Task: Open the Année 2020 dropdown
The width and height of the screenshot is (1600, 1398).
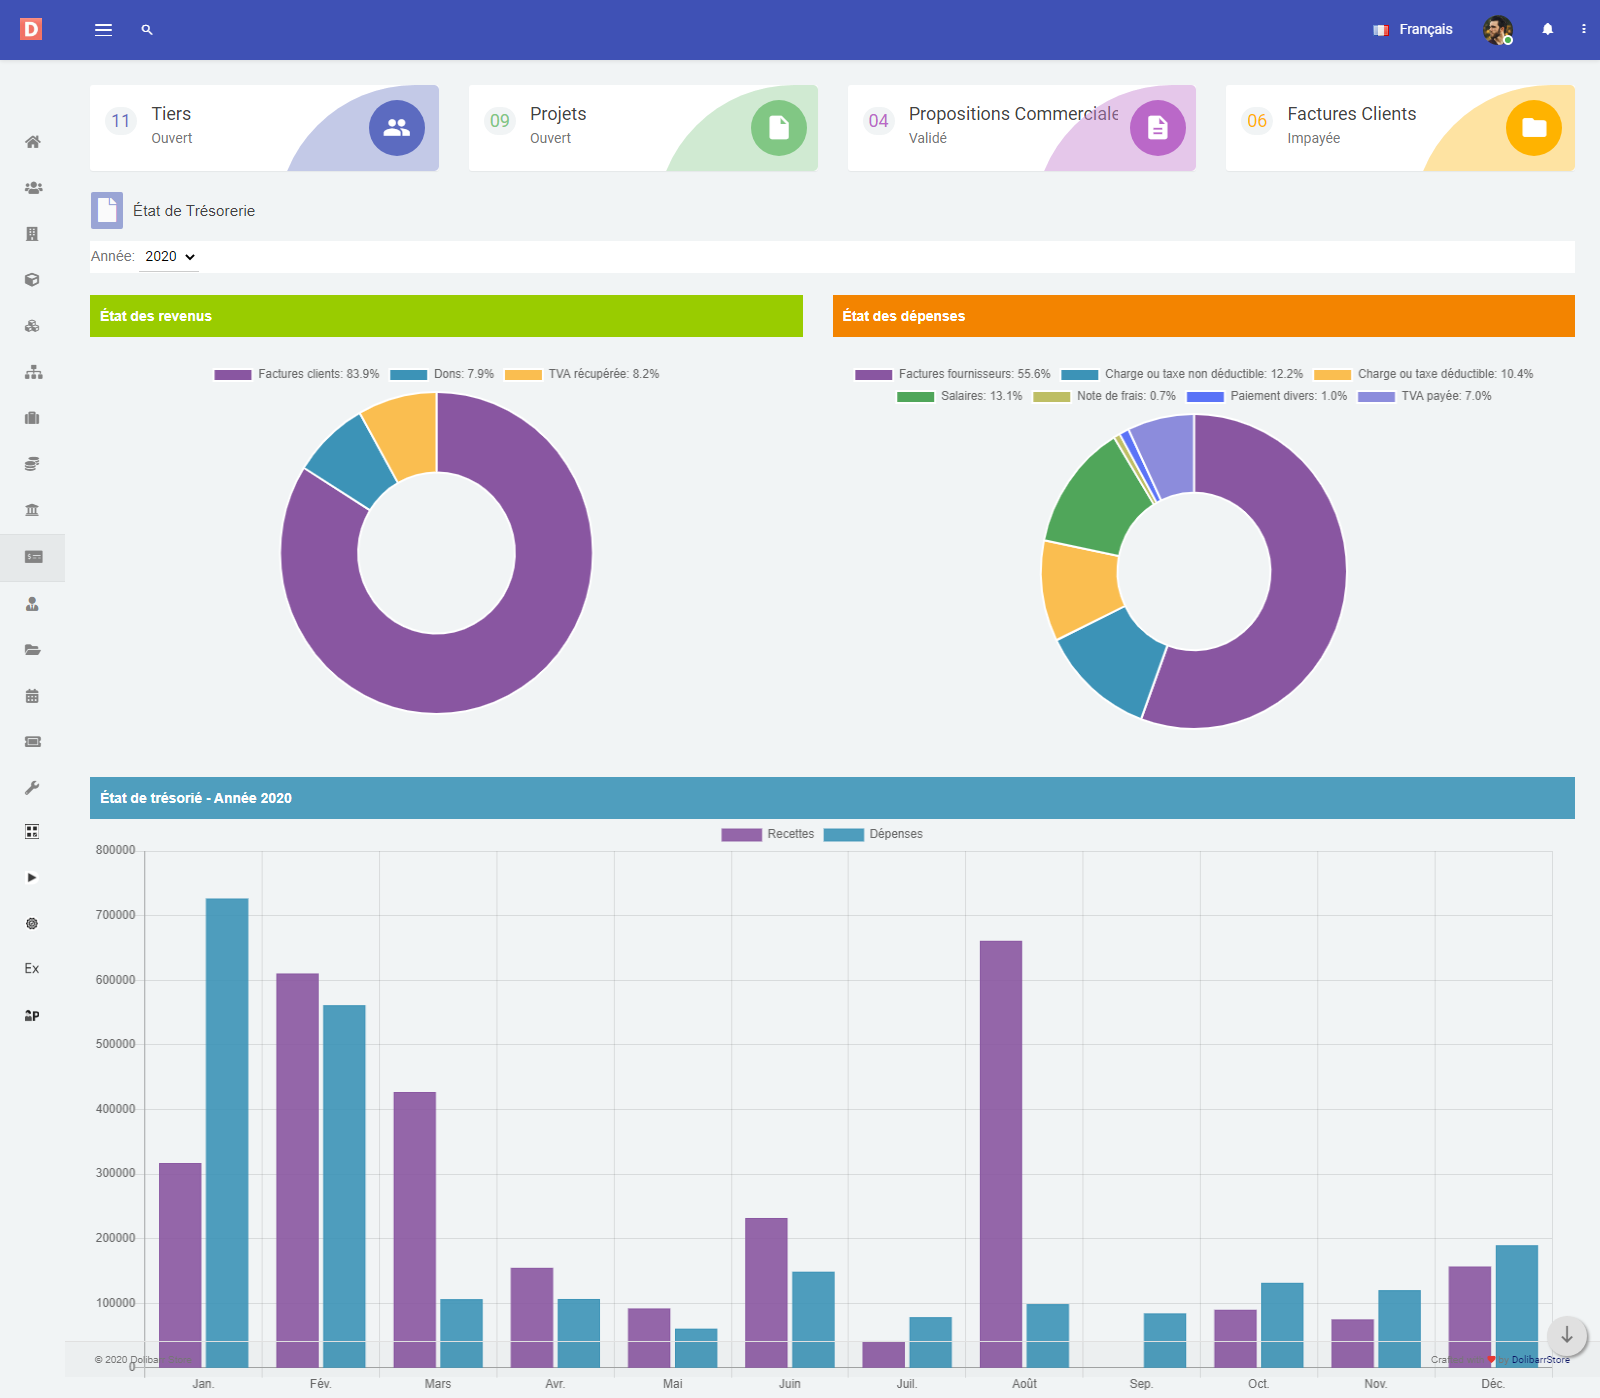Action: click(x=169, y=257)
